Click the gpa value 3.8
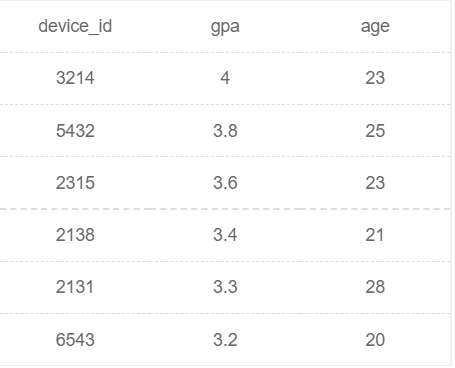Viewport: 455px width, 368px height. [225, 130]
